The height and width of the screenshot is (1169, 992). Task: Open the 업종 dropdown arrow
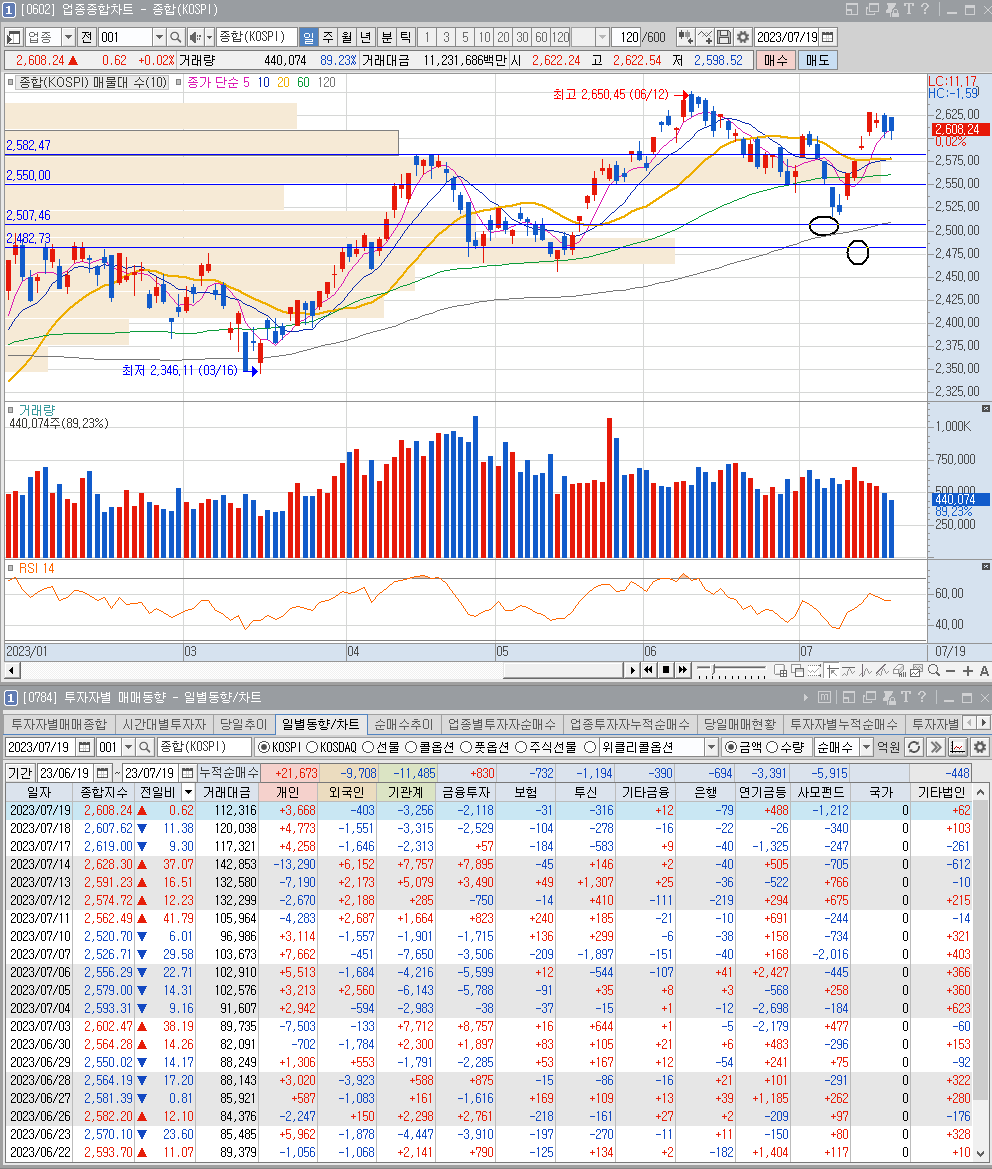click(68, 37)
